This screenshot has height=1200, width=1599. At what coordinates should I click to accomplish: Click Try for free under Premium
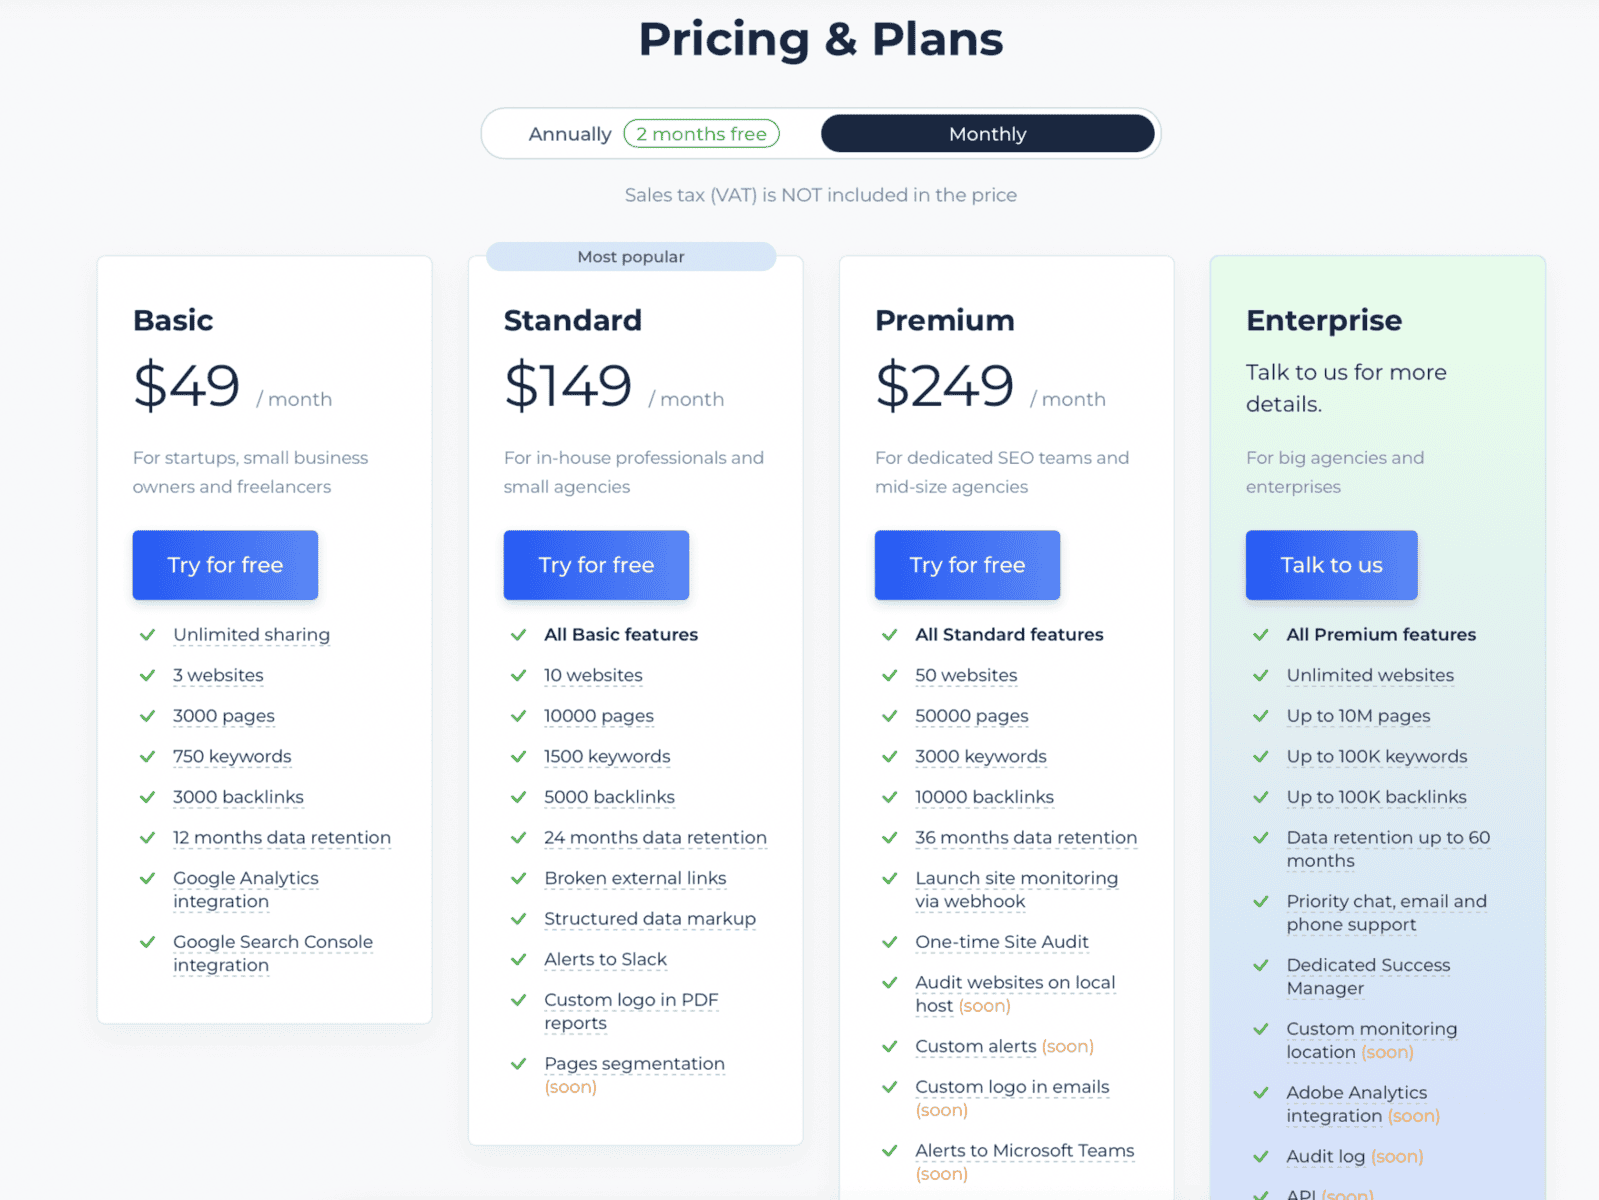pyautogui.click(x=967, y=565)
